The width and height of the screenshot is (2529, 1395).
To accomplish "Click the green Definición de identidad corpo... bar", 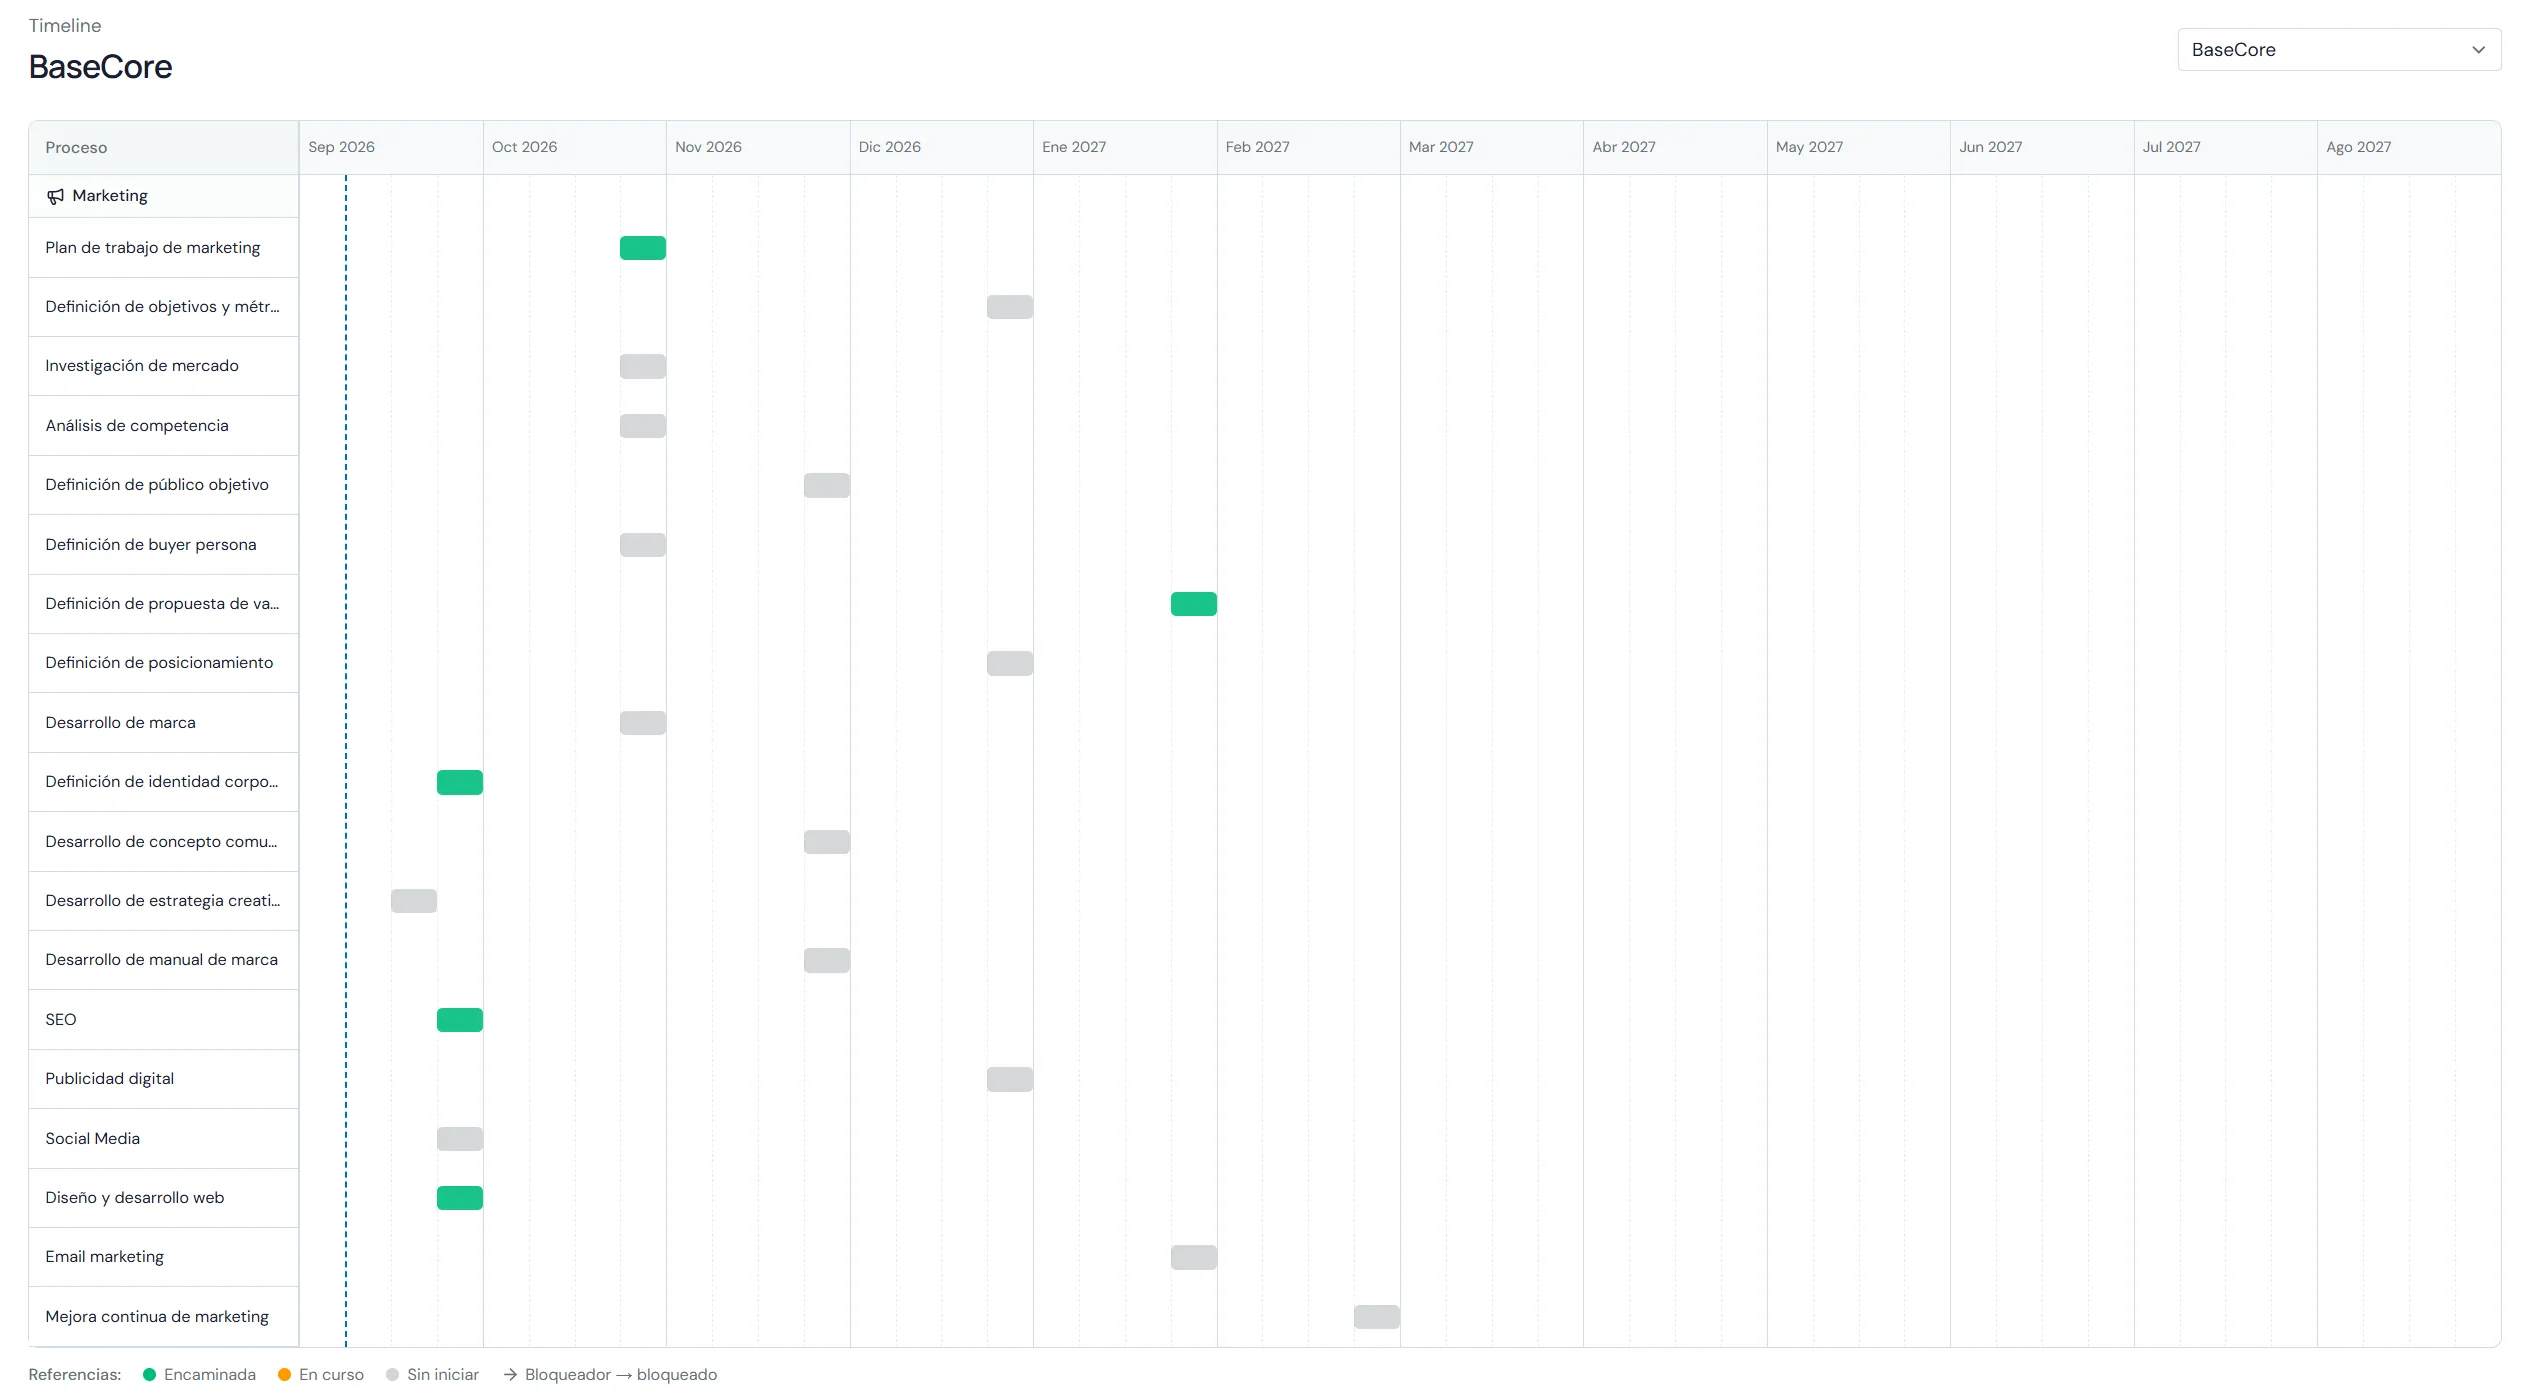I will (x=460, y=782).
